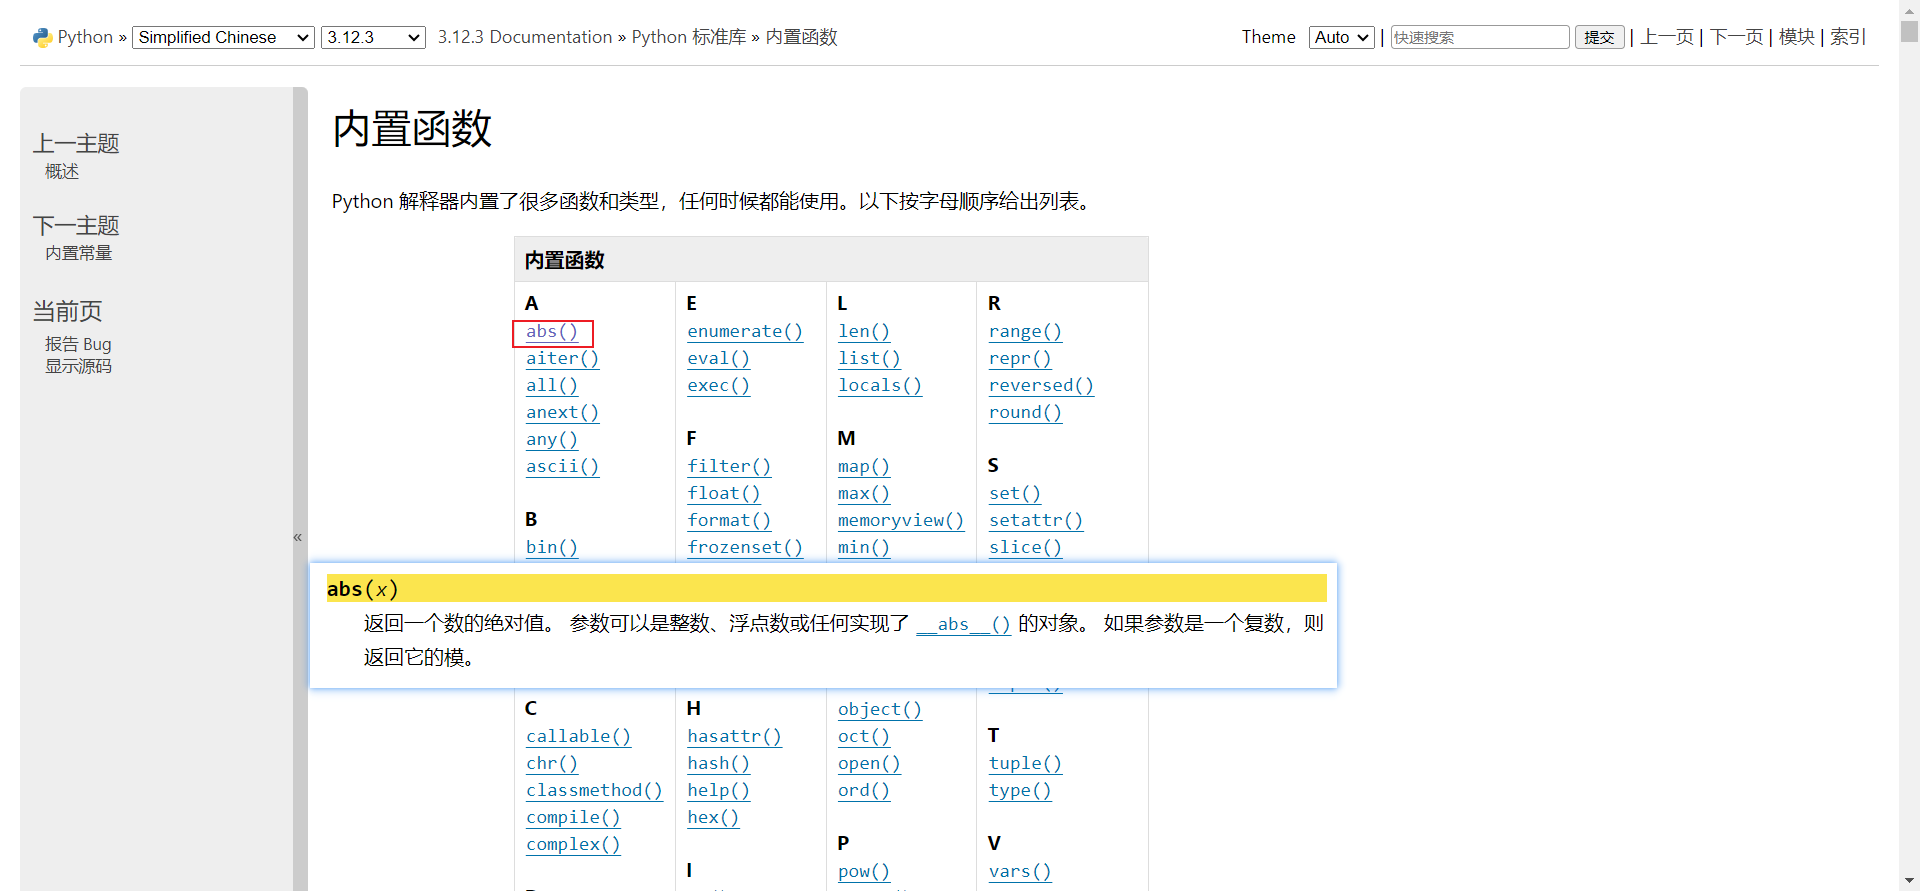Screen dimensions: 1920x891
Task: Open the len() function link
Action: tap(864, 332)
